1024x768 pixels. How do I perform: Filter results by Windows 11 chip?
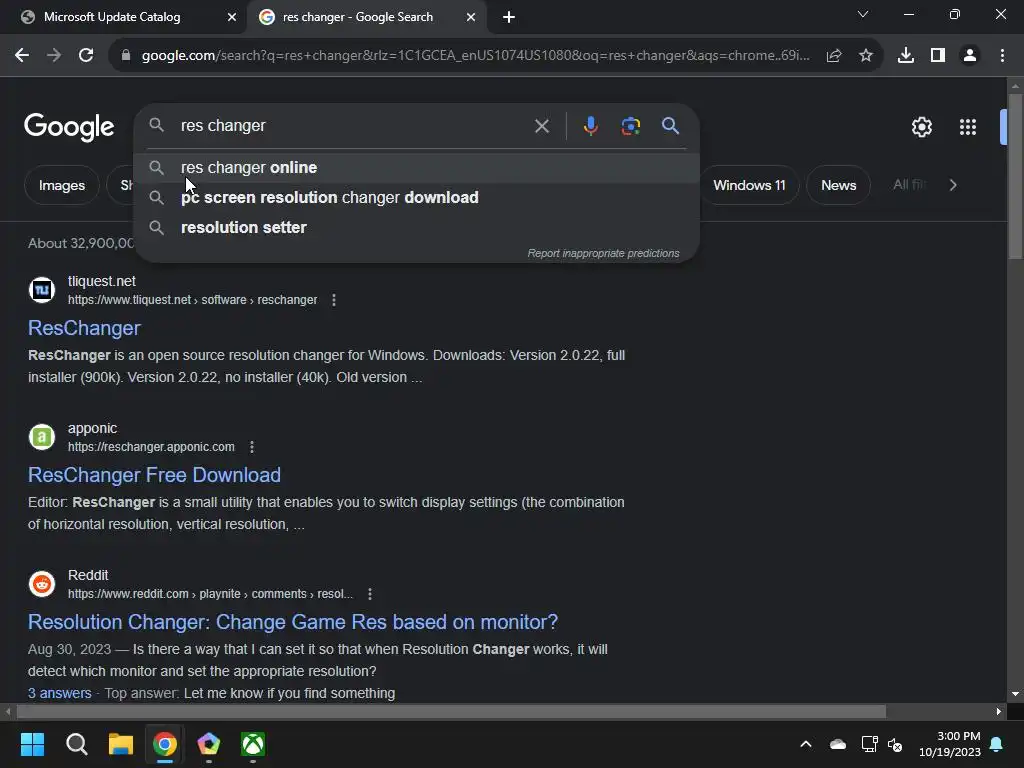(749, 185)
